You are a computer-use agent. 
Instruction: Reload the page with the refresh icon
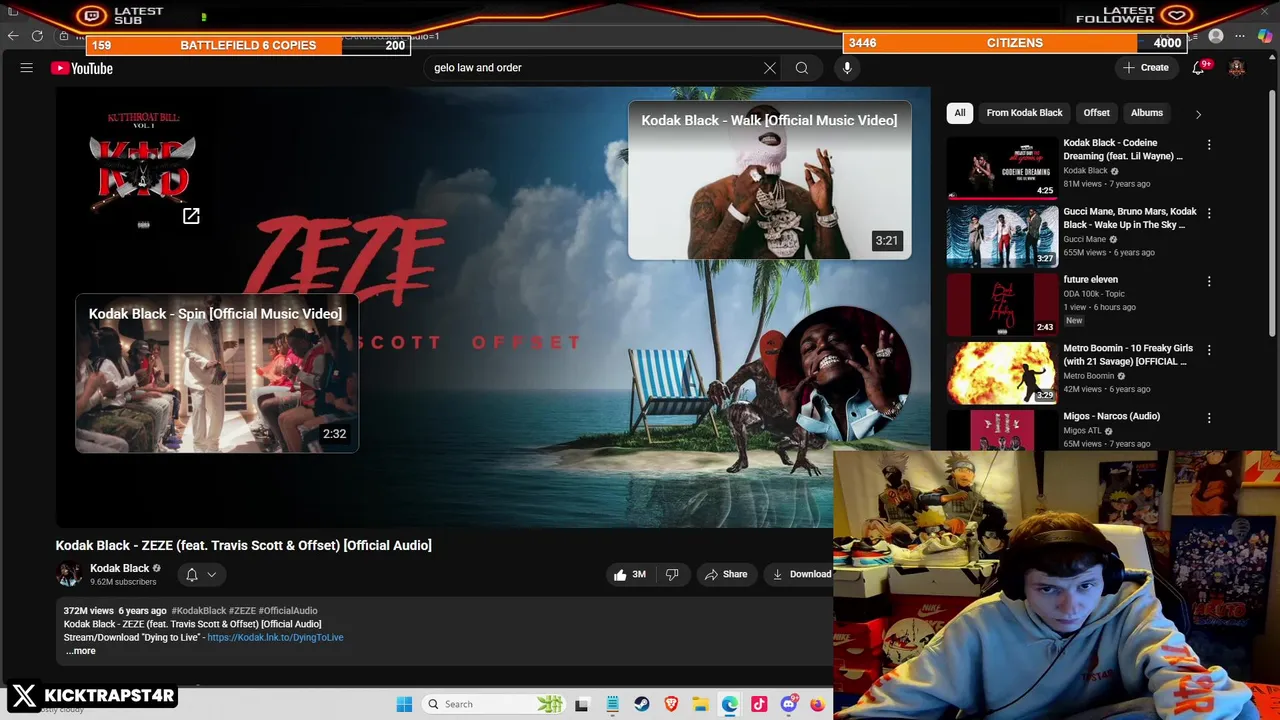pyautogui.click(x=37, y=35)
